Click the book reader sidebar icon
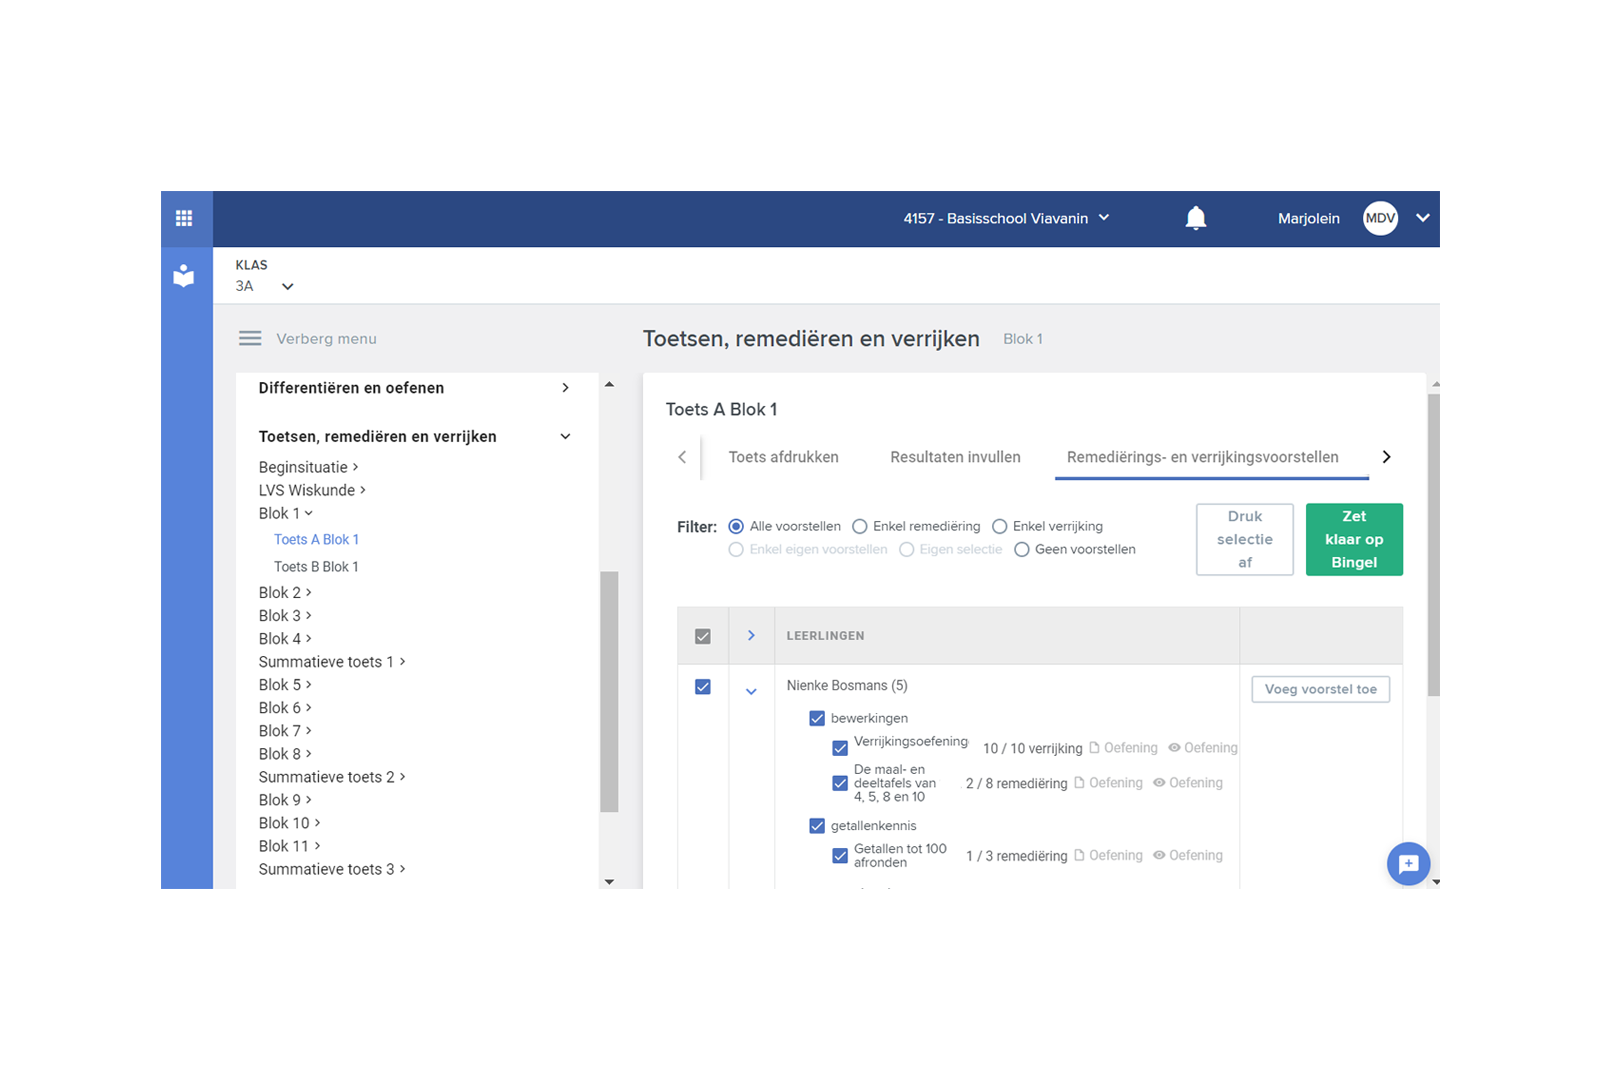Screen dimensions: 1600x1080 point(184,276)
